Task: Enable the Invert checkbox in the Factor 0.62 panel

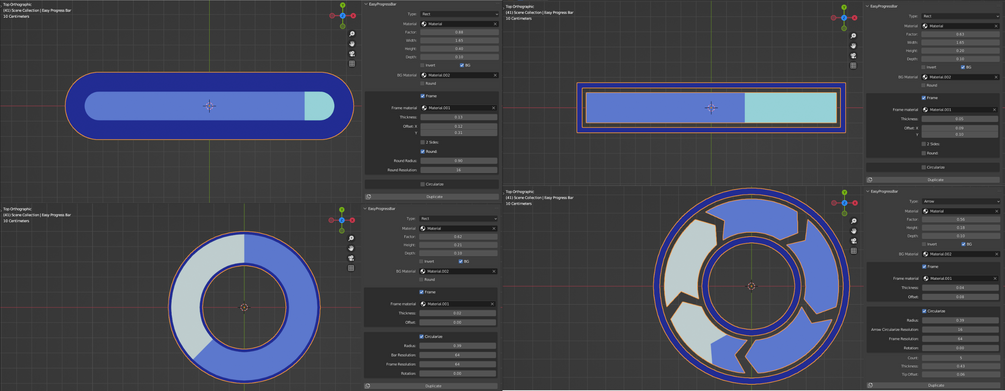Action: [x=421, y=262]
